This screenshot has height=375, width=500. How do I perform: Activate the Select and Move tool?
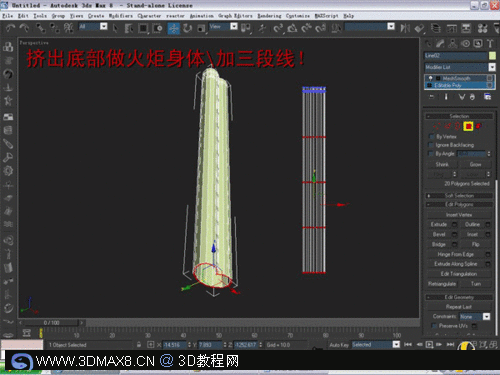click(174, 29)
